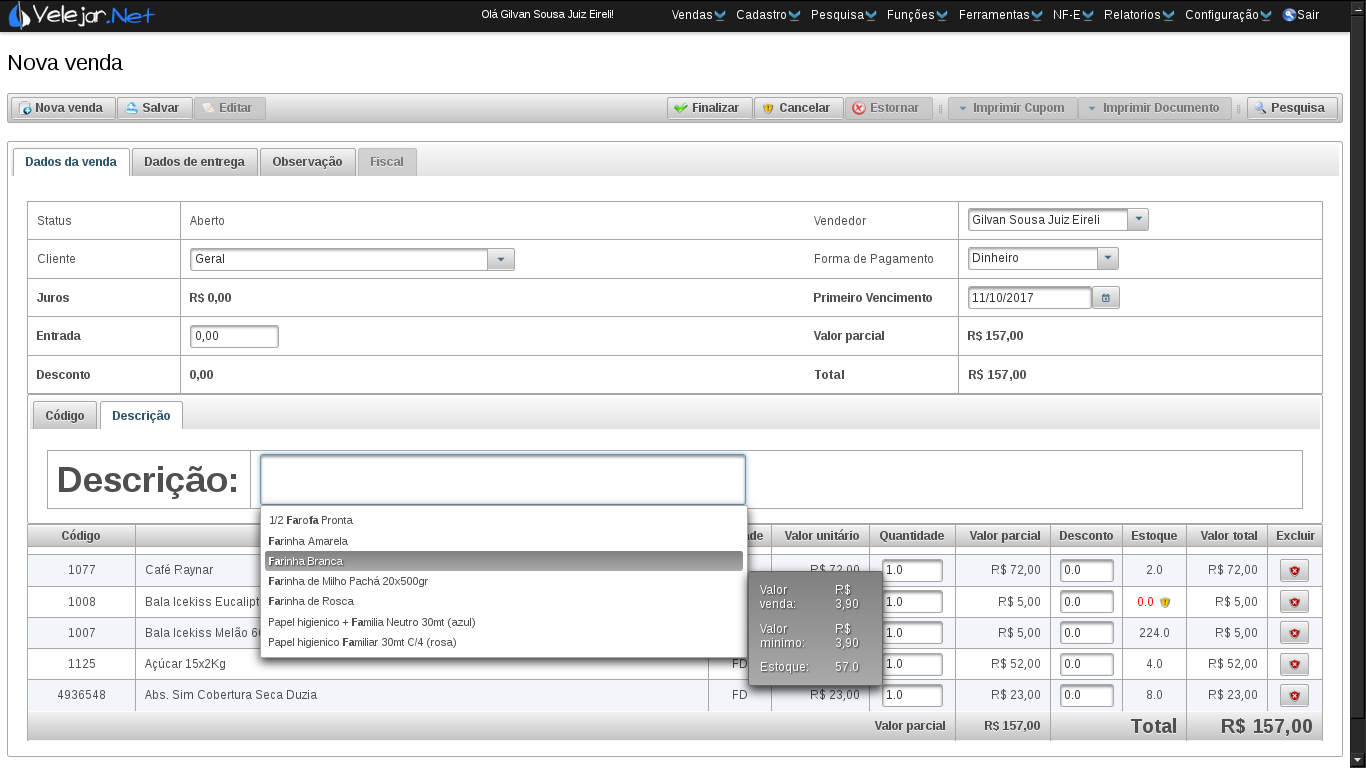Viewport: 1366px width, 768px height.
Task: Switch to the Observação tab
Action: pyautogui.click(x=307, y=162)
